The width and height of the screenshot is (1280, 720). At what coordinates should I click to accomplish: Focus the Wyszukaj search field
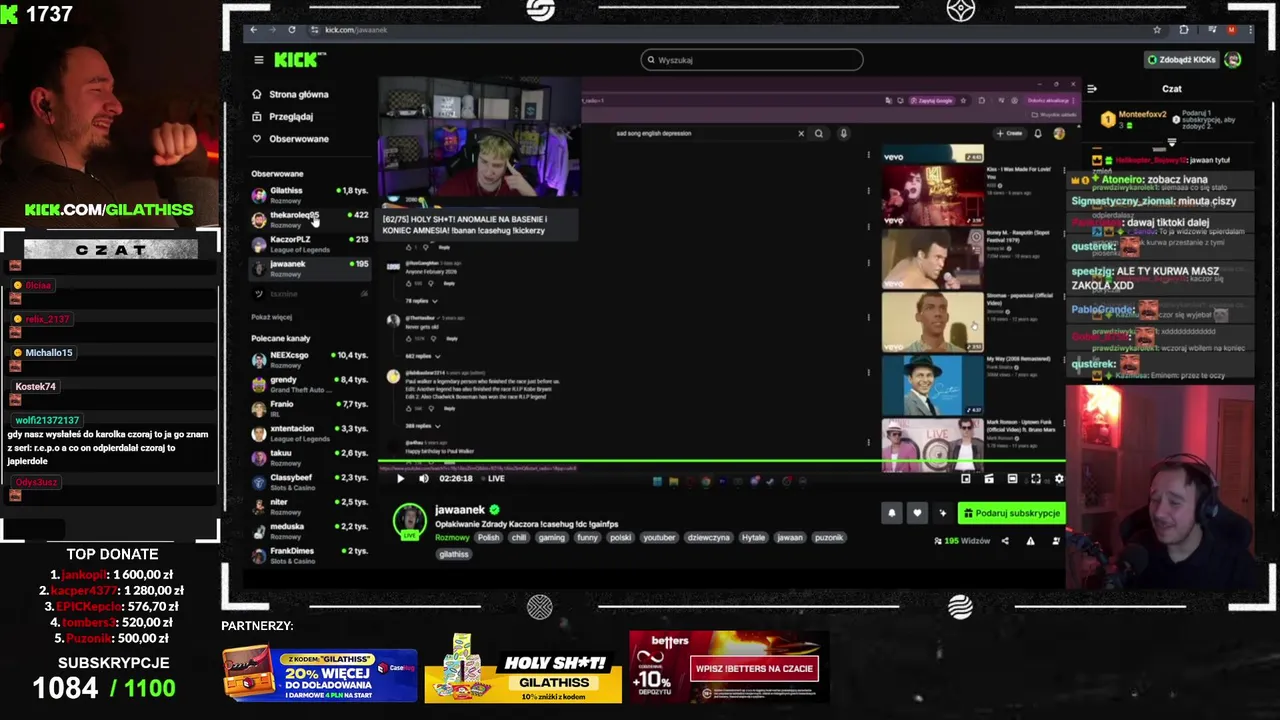(752, 60)
